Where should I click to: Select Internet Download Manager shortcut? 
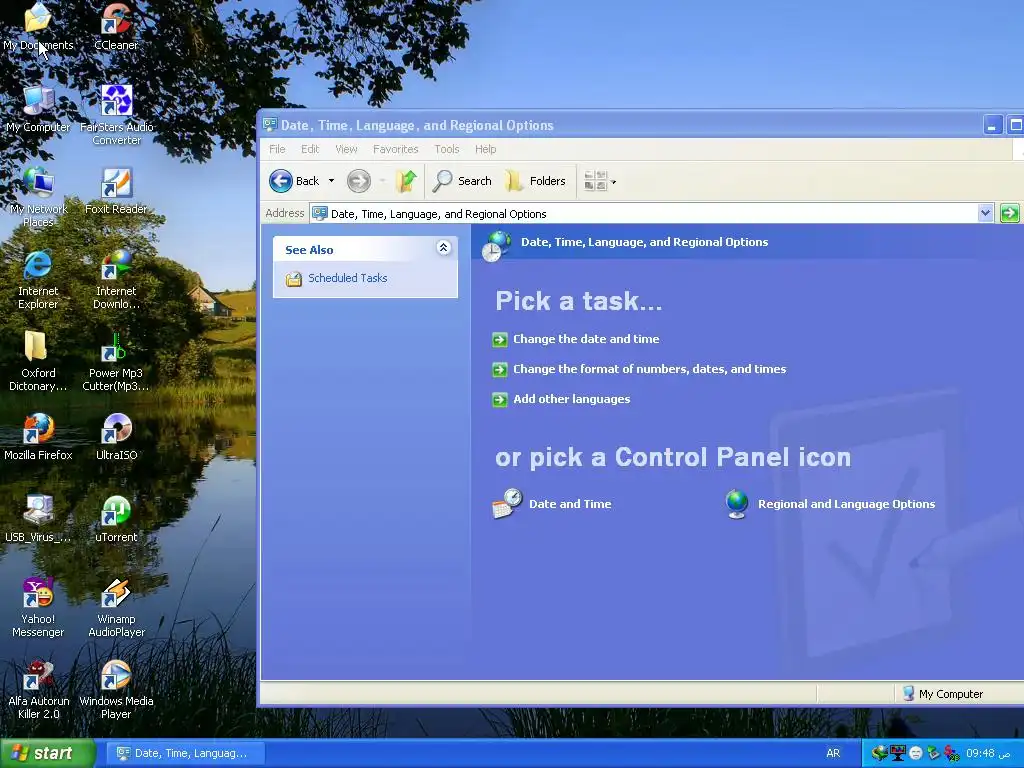116,280
